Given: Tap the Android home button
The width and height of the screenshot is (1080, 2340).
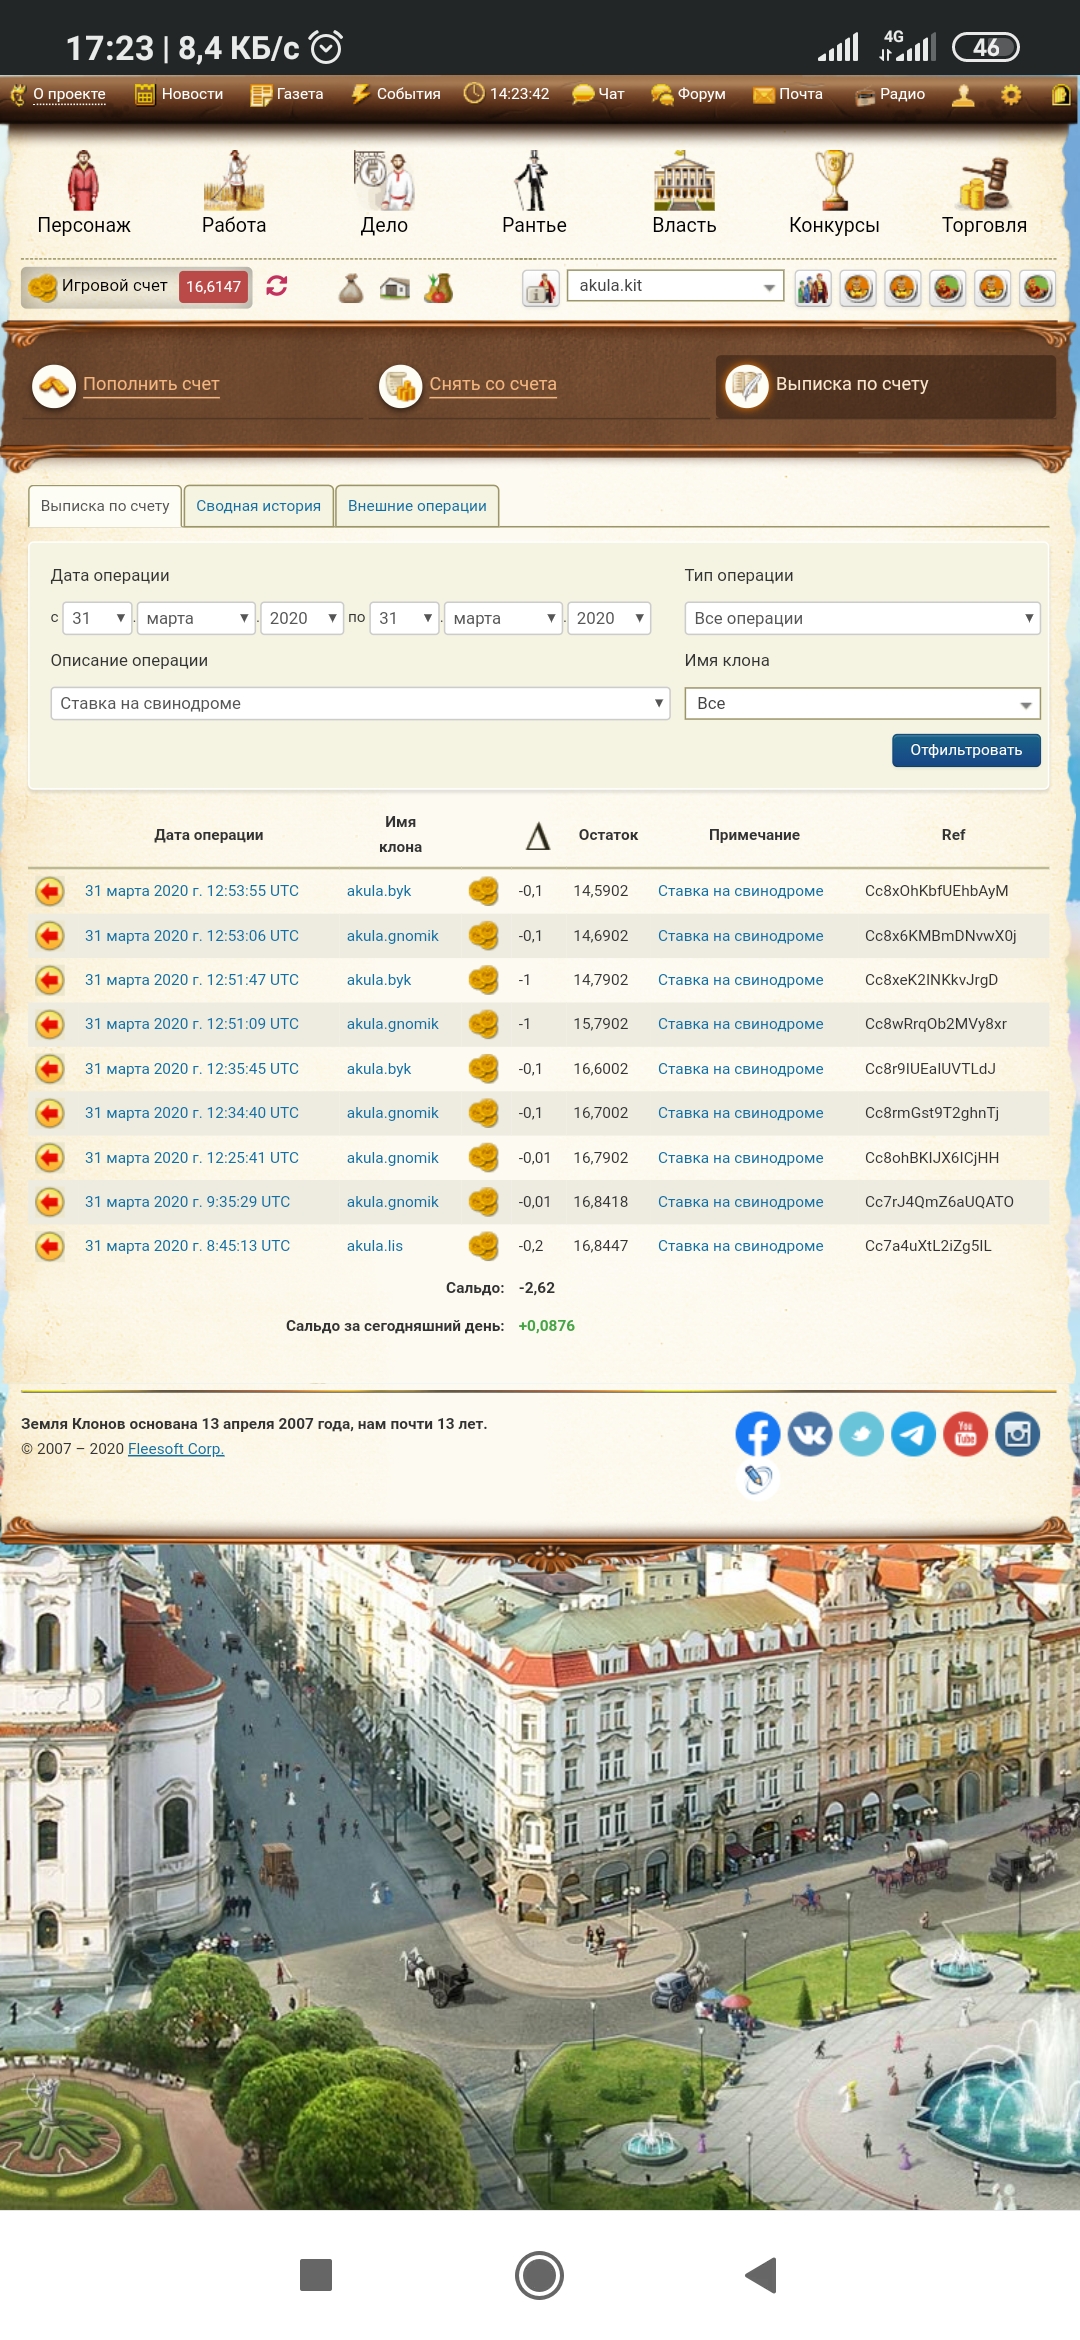Looking at the screenshot, I should [x=539, y=2275].
